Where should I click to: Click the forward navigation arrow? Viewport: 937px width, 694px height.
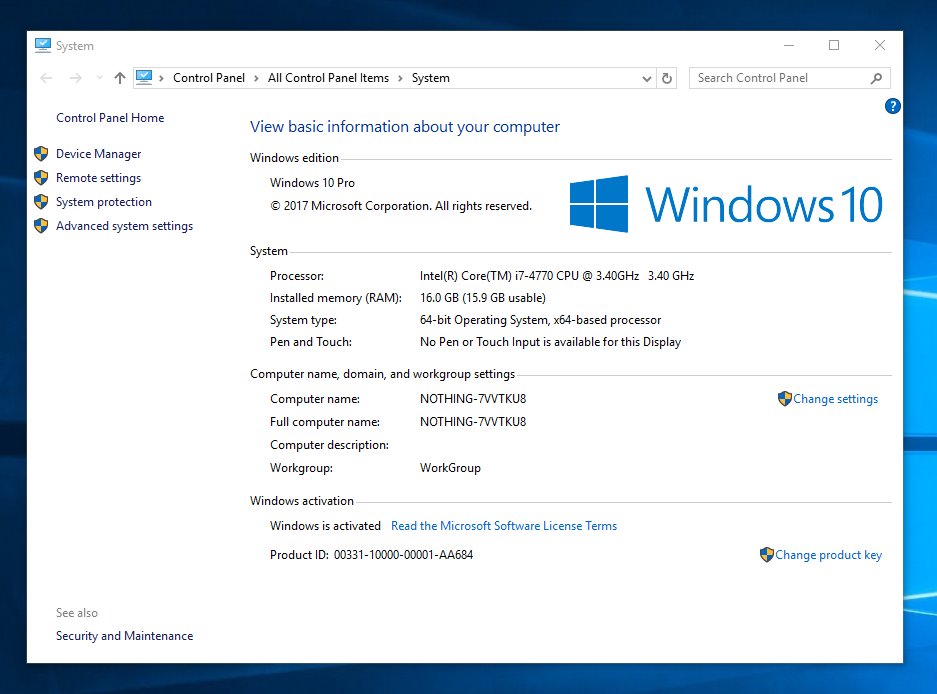75,78
